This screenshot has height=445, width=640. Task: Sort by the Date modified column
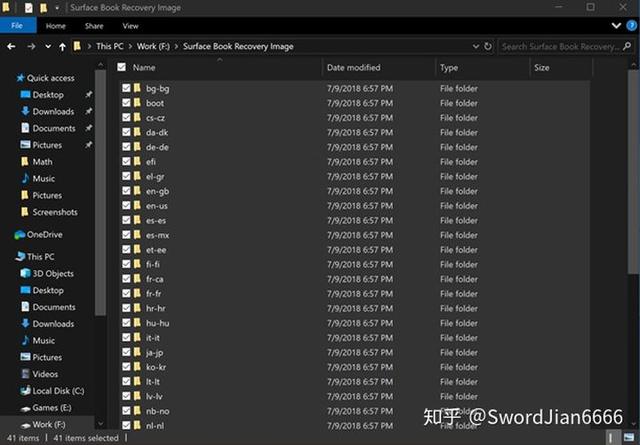click(x=353, y=68)
